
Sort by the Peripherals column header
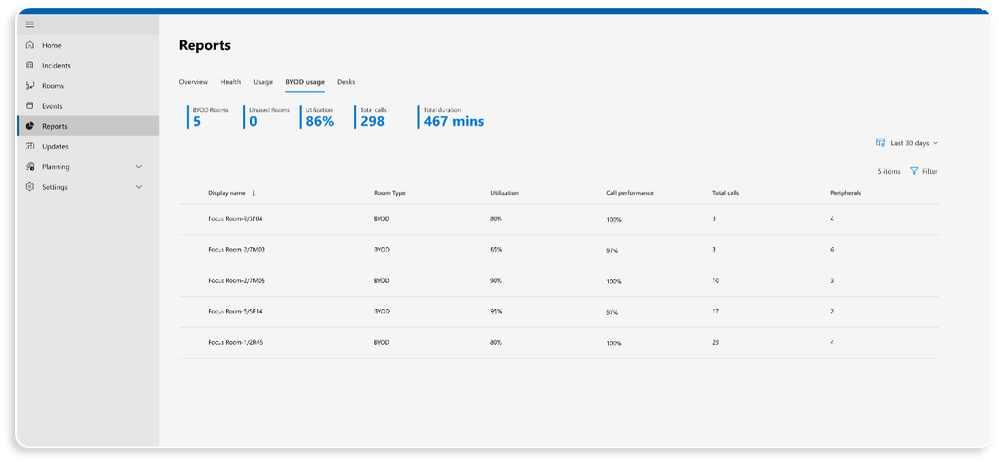tap(845, 193)
